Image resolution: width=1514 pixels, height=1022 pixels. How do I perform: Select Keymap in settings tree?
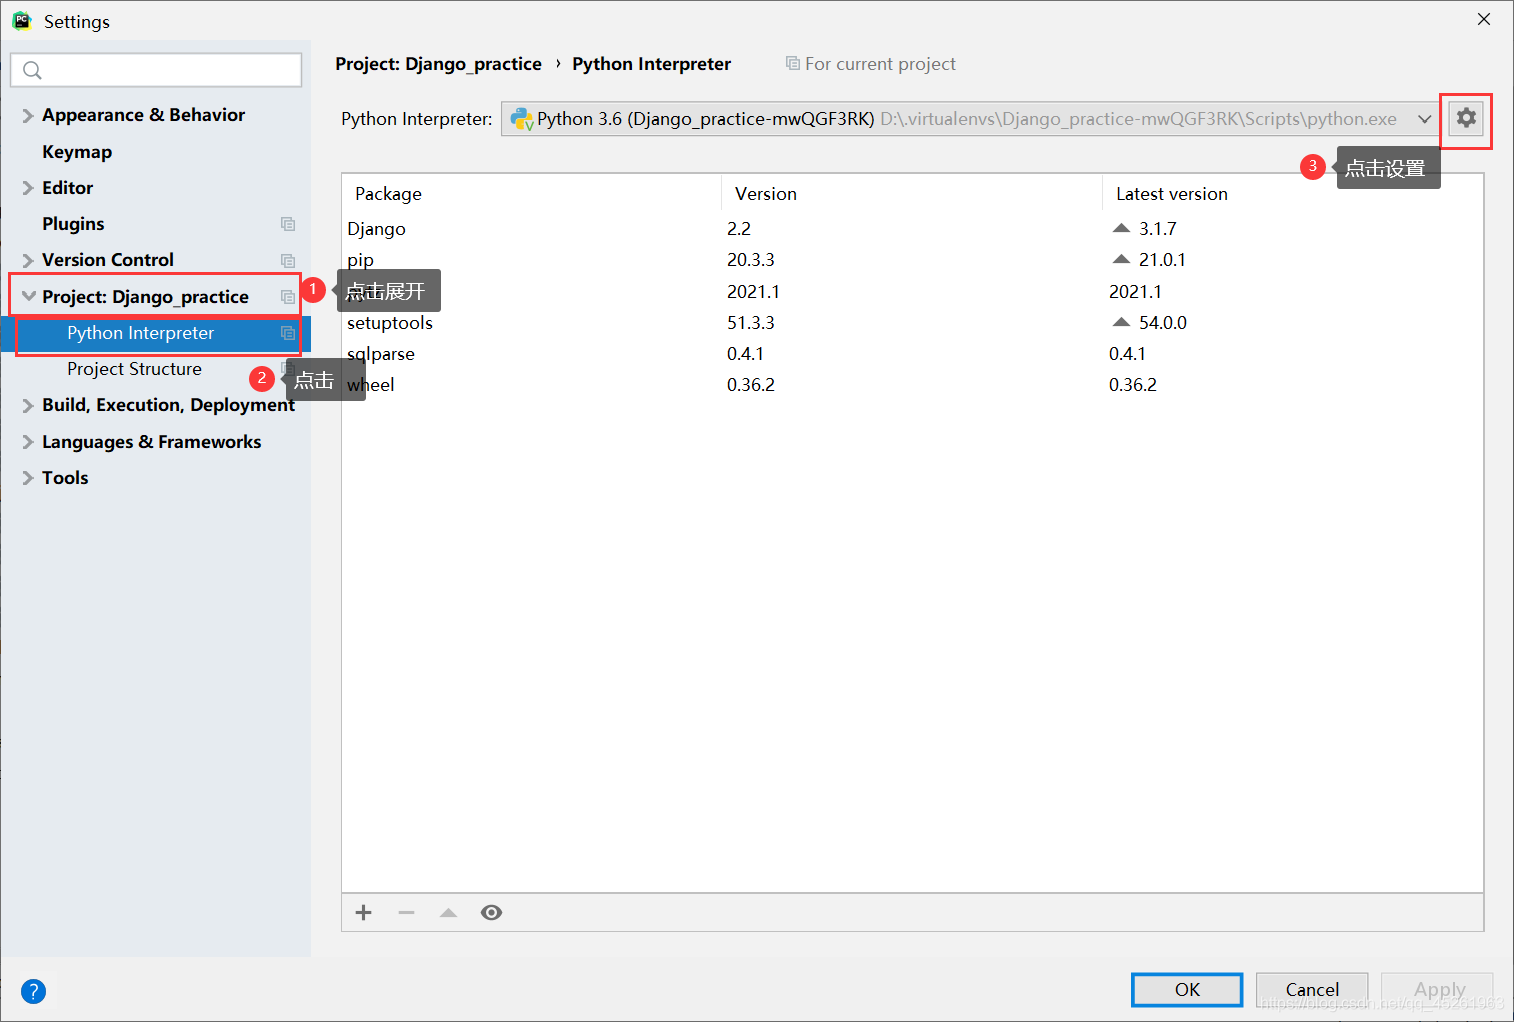click(77, 152)
